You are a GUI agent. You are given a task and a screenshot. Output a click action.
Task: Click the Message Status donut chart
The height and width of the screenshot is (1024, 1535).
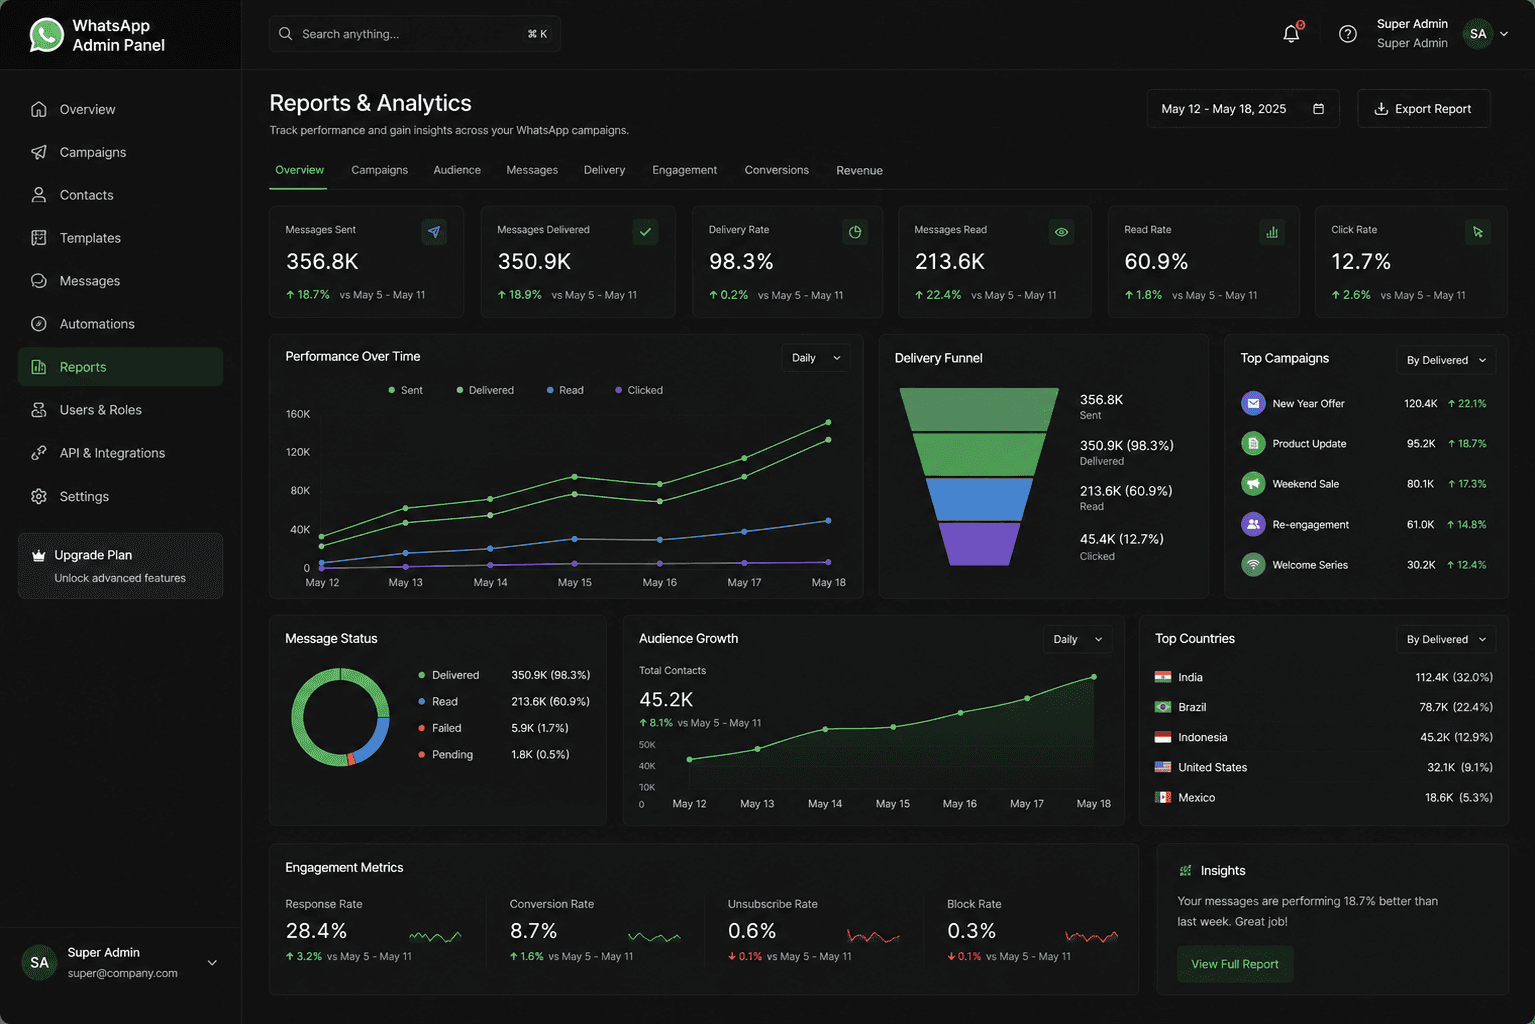[340, 717]
